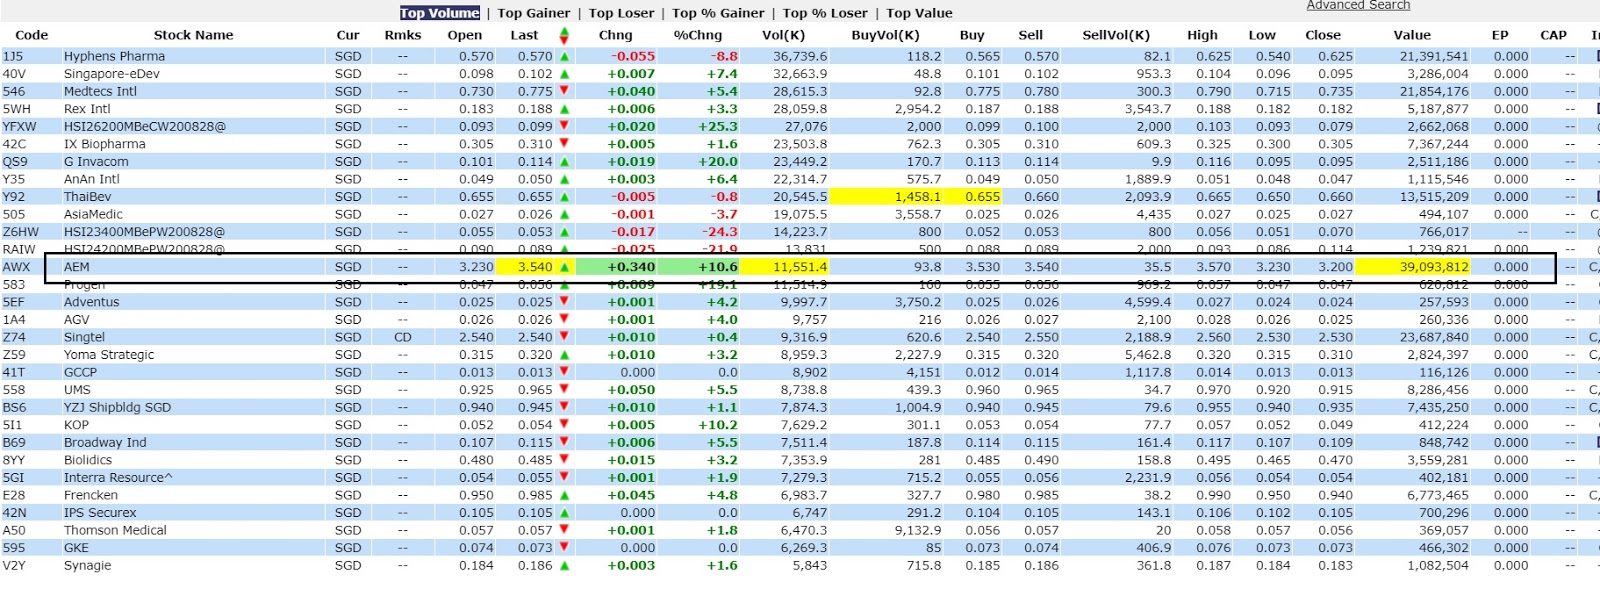Click the red down arrow in GKE row
The width and height of the screenshot is (1600, 589).
click(x=564, y=548)
